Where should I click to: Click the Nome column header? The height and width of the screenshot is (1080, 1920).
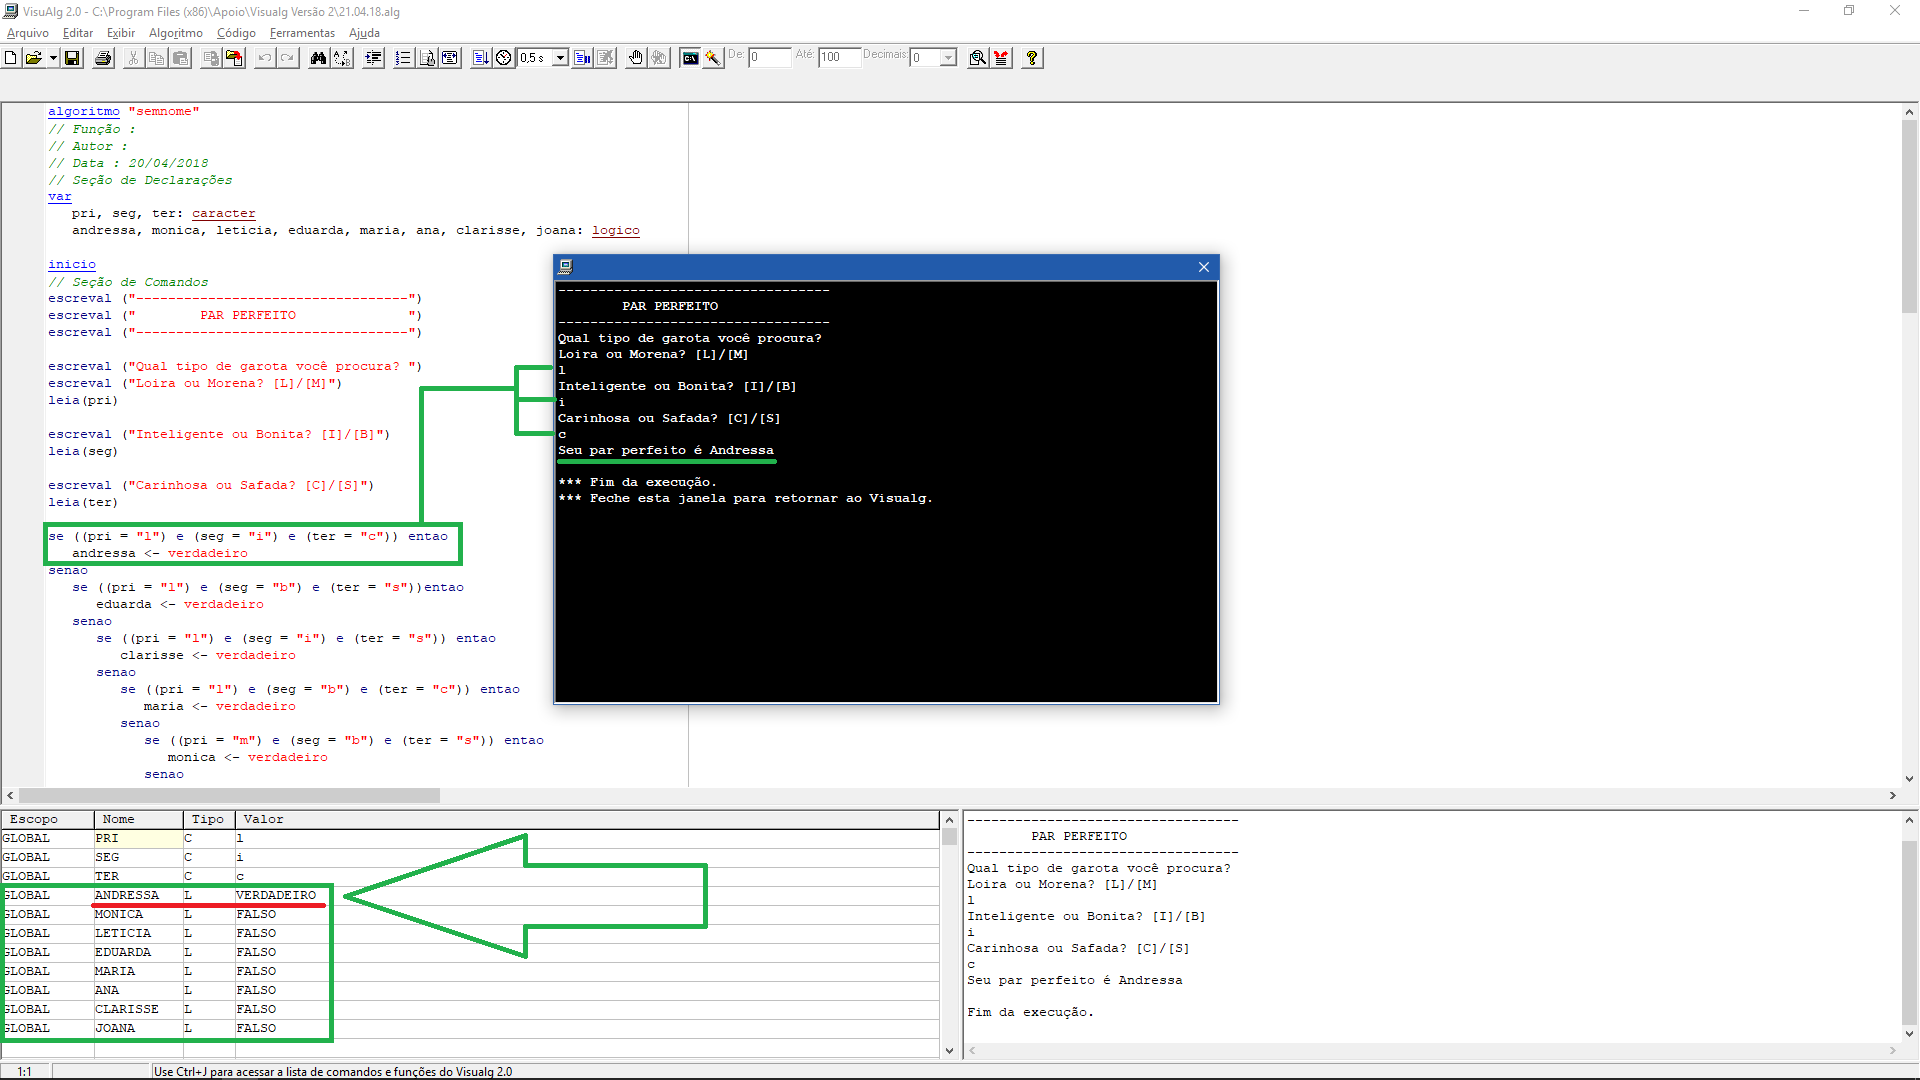tap(139, 819)
